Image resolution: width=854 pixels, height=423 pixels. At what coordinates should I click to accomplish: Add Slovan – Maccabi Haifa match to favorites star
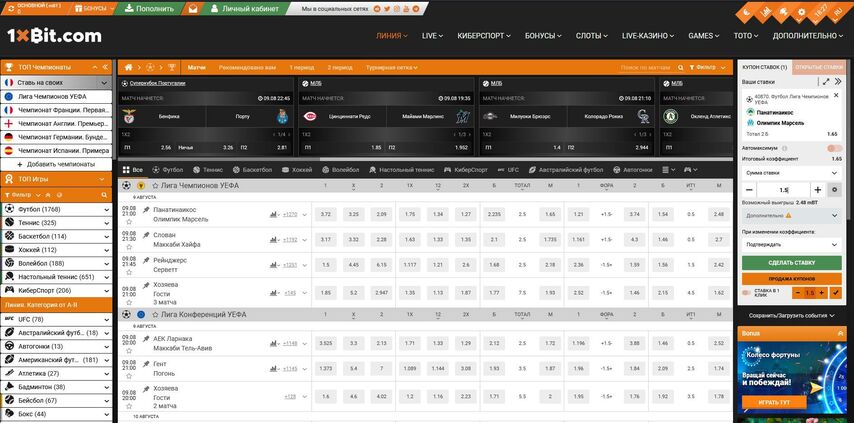pyautogui.click(x=129, y=247)
